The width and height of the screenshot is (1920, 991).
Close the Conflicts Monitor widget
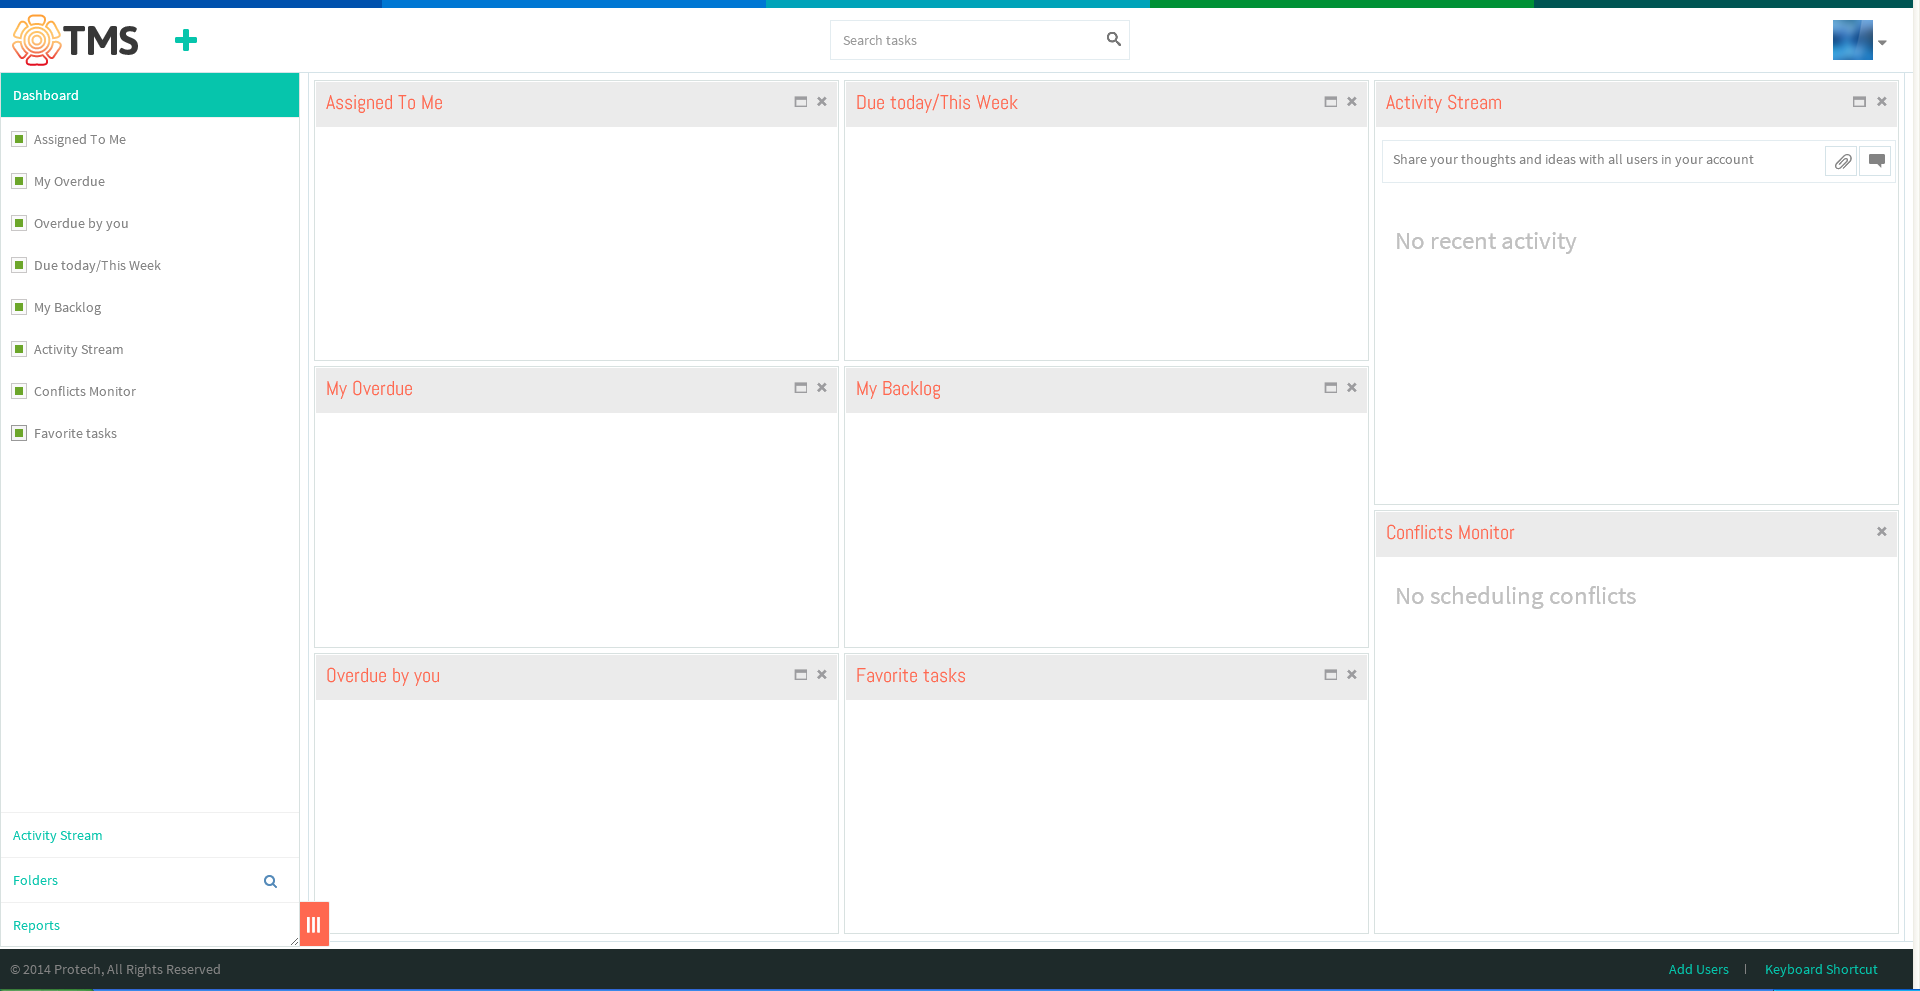[x=1881, y=532]
